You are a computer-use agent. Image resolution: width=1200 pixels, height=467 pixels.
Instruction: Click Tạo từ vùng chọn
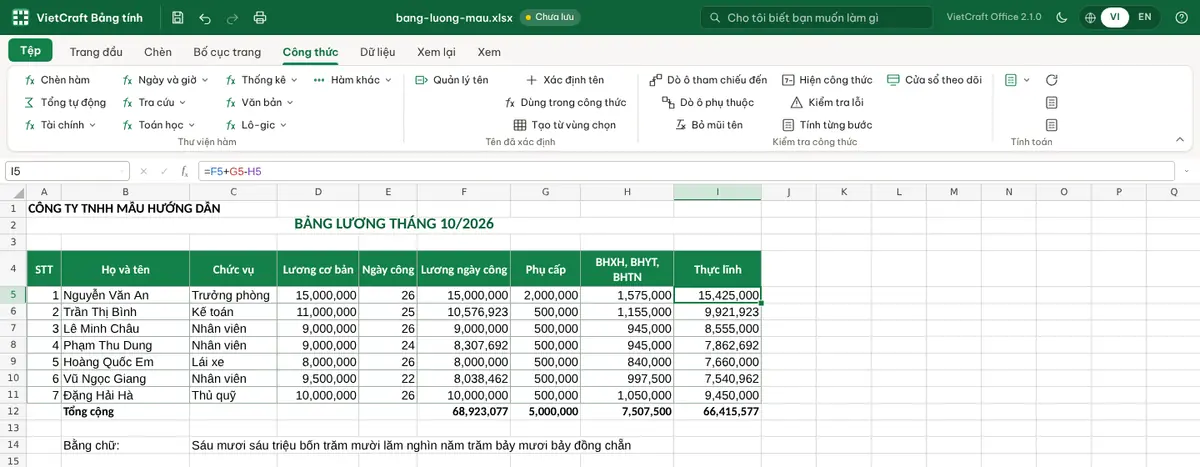[x=565, y=125]
